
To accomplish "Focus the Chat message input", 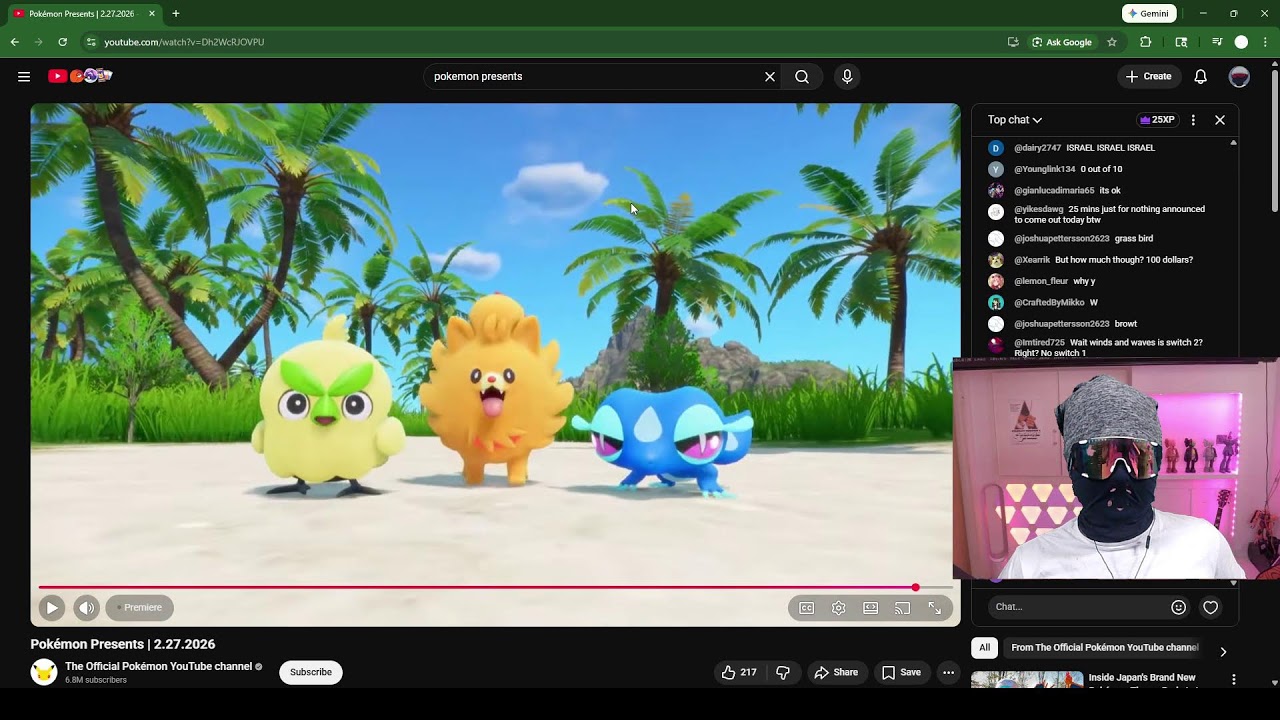I will click(x=1078, y=607).
